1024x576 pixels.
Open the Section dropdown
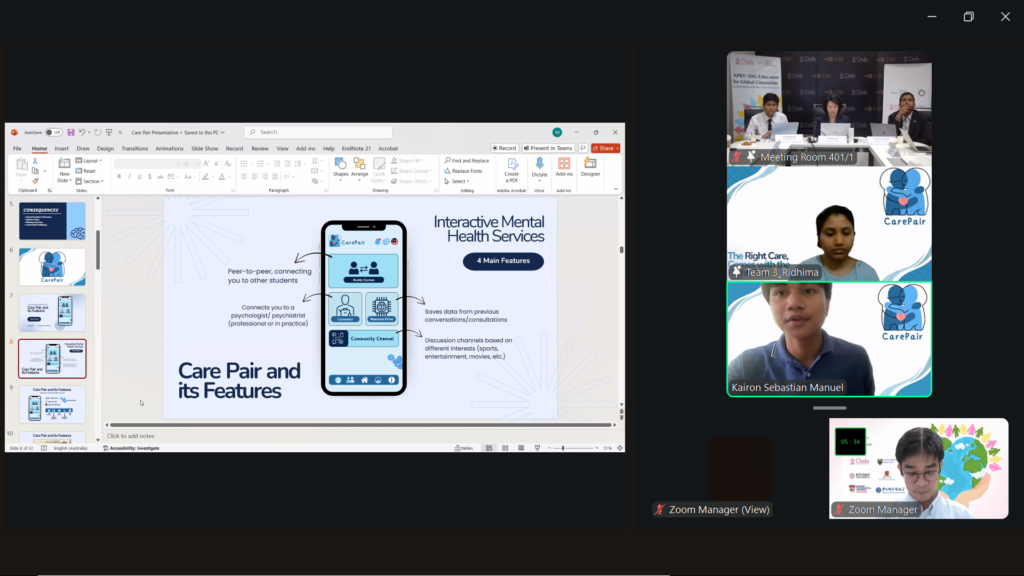pos(89,182)
